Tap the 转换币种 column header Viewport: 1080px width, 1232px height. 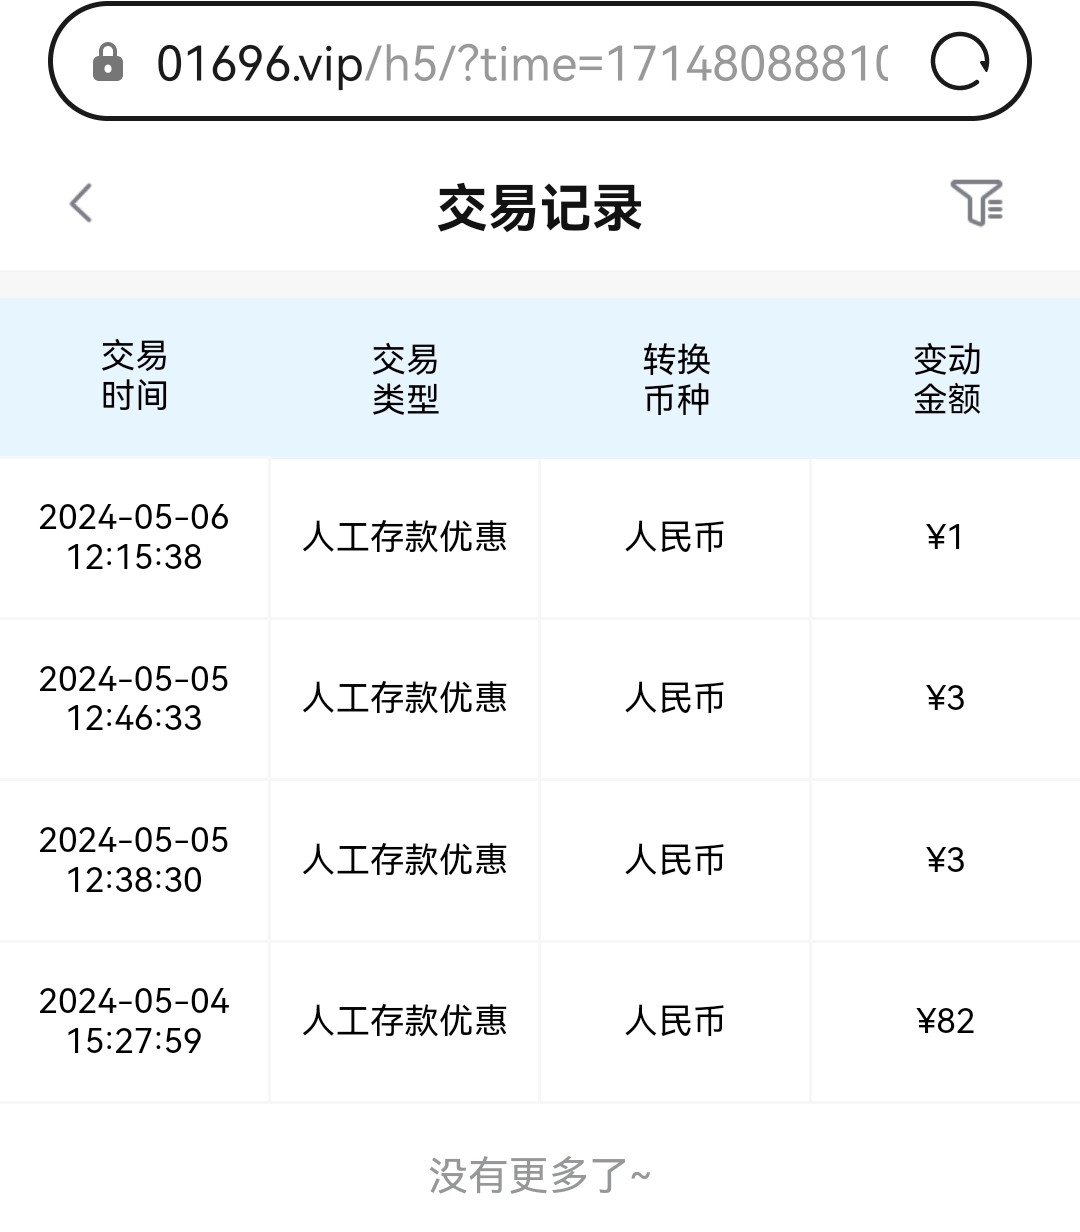click(x=676, y=379)
